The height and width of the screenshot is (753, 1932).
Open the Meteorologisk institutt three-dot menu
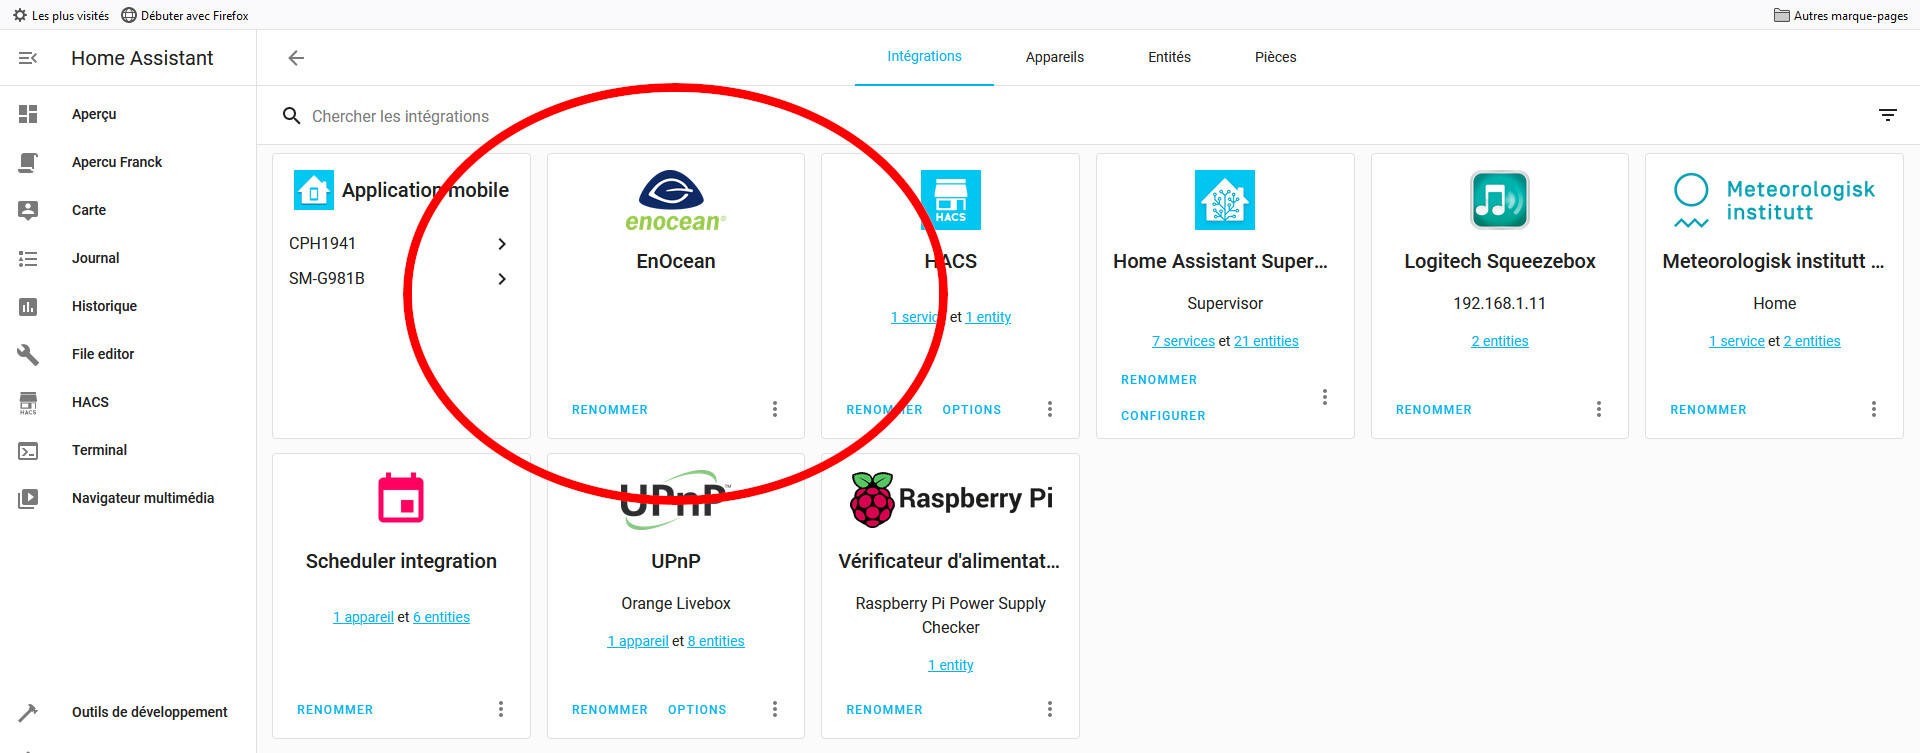[1874, 409]
